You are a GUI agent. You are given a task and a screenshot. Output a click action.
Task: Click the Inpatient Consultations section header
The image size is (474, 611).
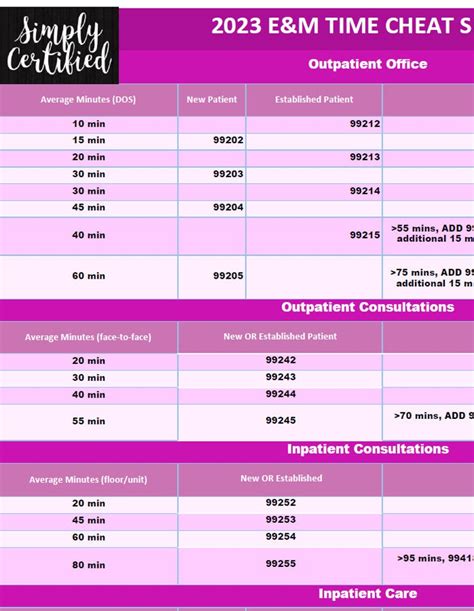(x=368, y=449)
